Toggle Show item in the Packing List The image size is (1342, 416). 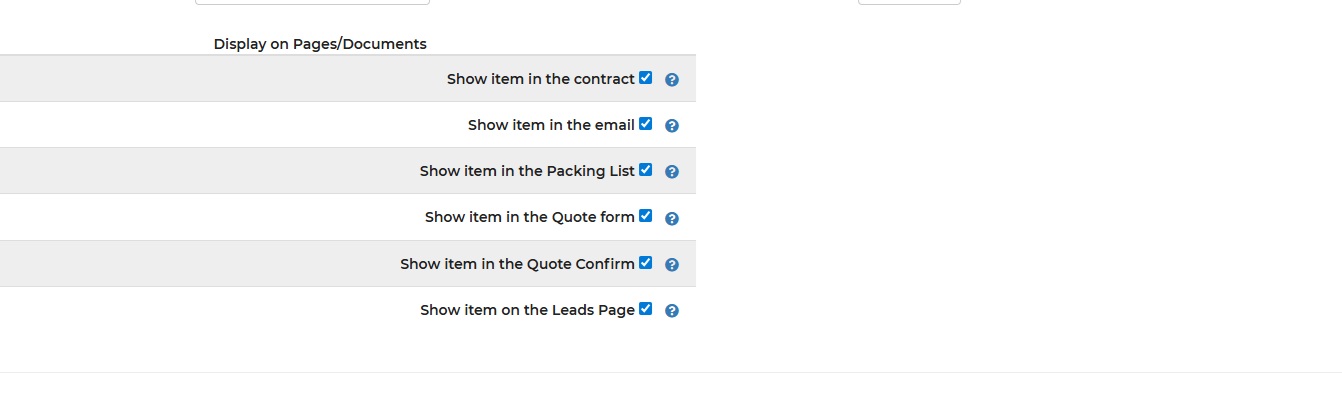pyautogui.click(x=645, y=169)
